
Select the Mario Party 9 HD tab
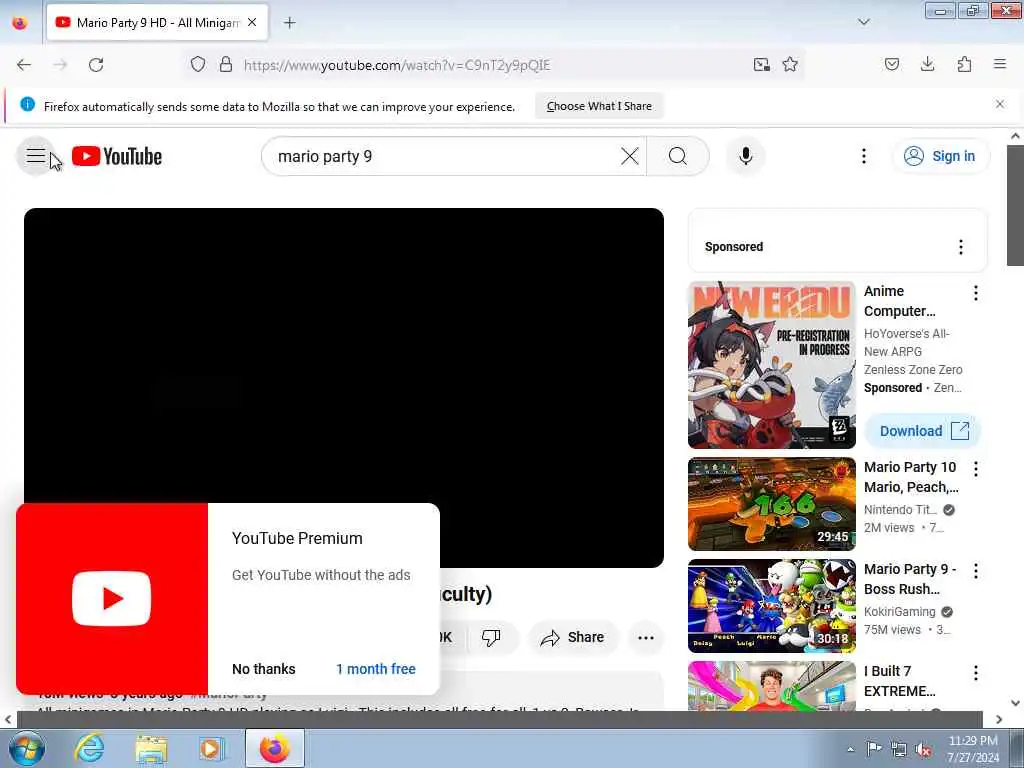point(157,23)
